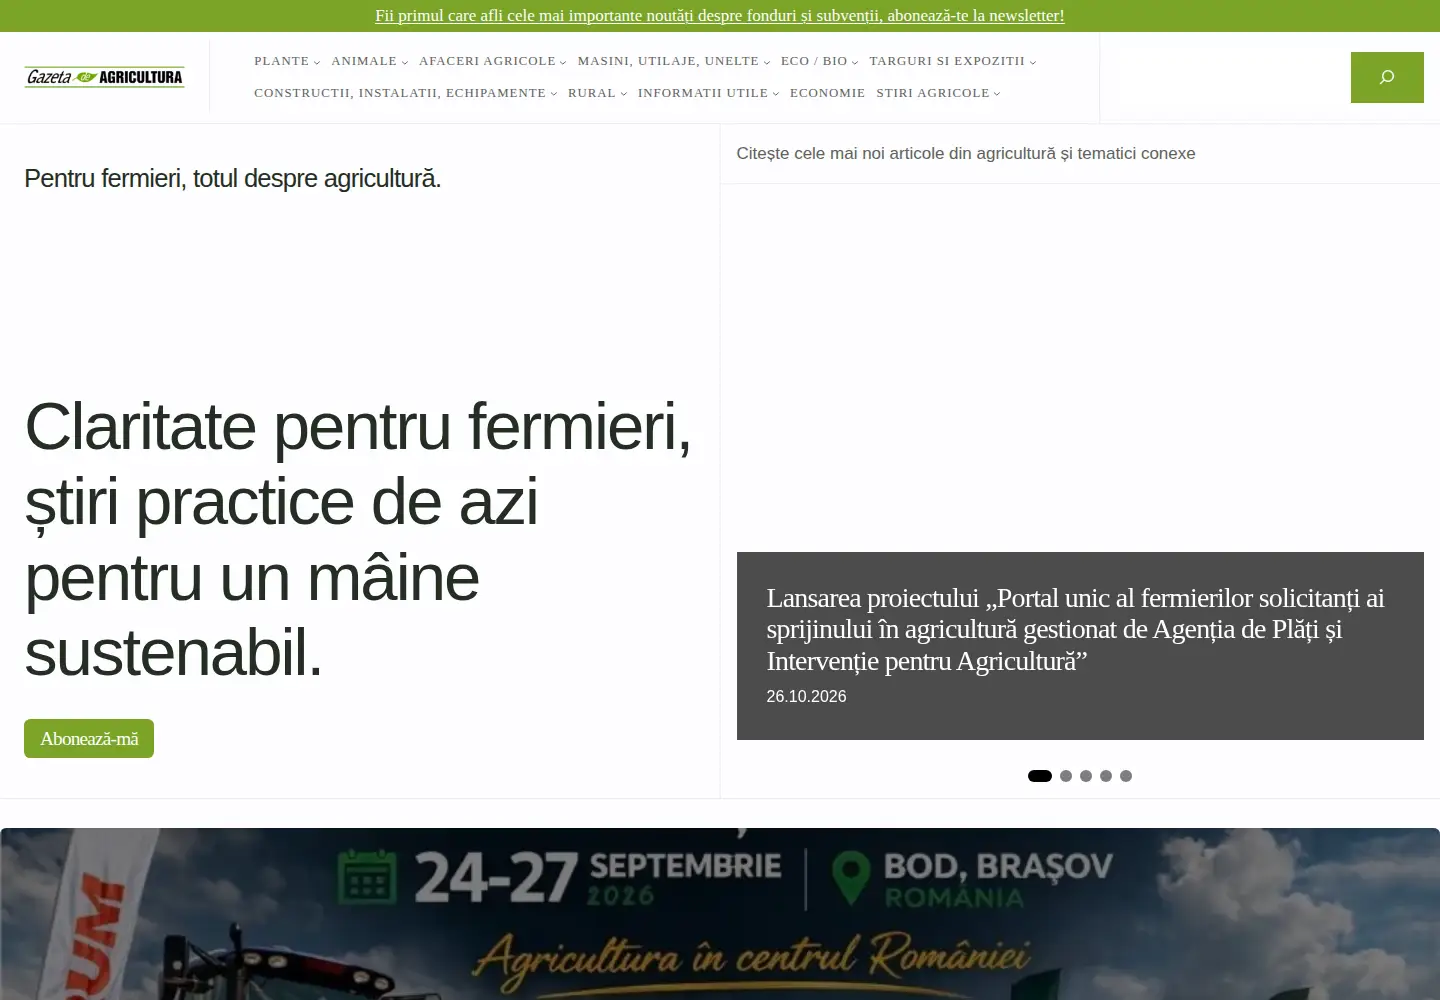Viewport: 1440px width, 1000px height.
Task: Select the fourth carousel dot
Action: pos(1106,776)
